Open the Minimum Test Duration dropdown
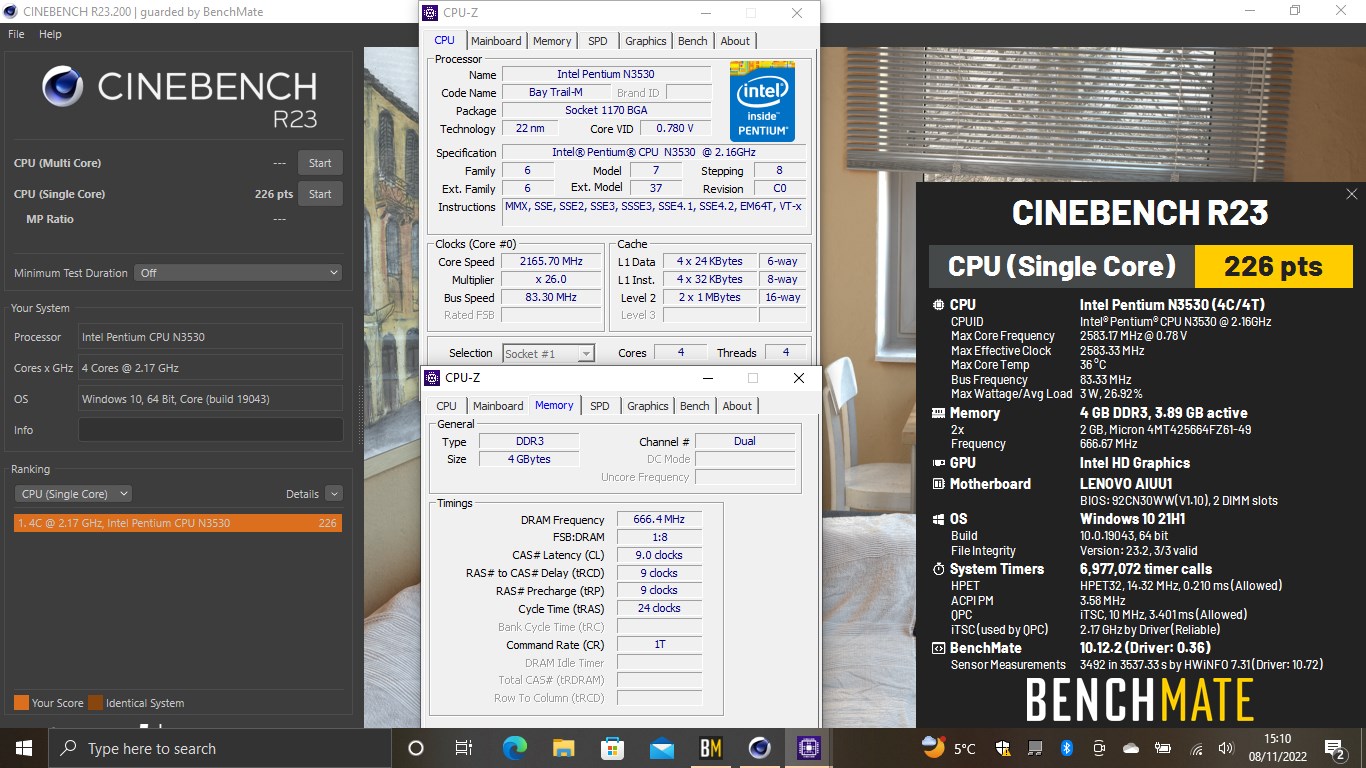Viewport: 1366px width, 768px height. point(239,273)
